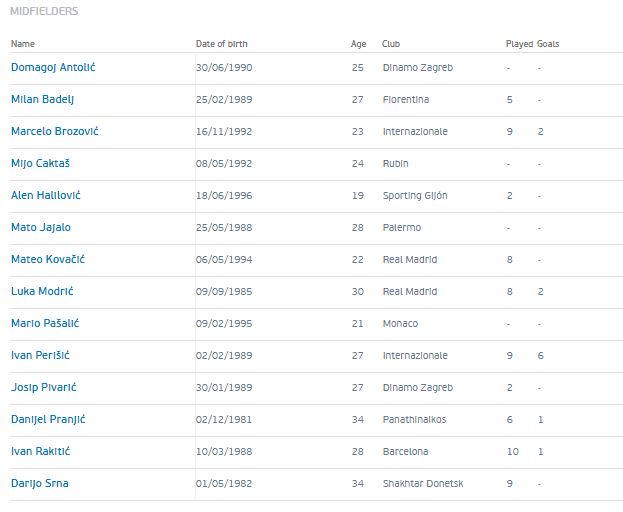Click the Goals column header

[548, 44]
